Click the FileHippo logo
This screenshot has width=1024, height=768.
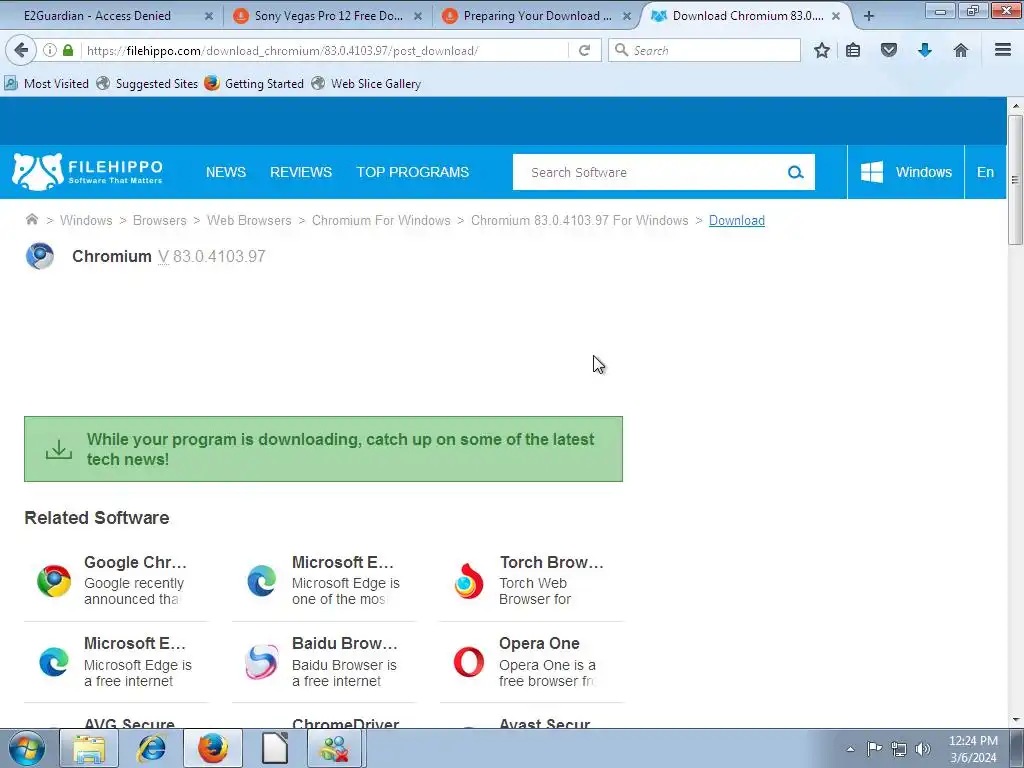(88, 172)
